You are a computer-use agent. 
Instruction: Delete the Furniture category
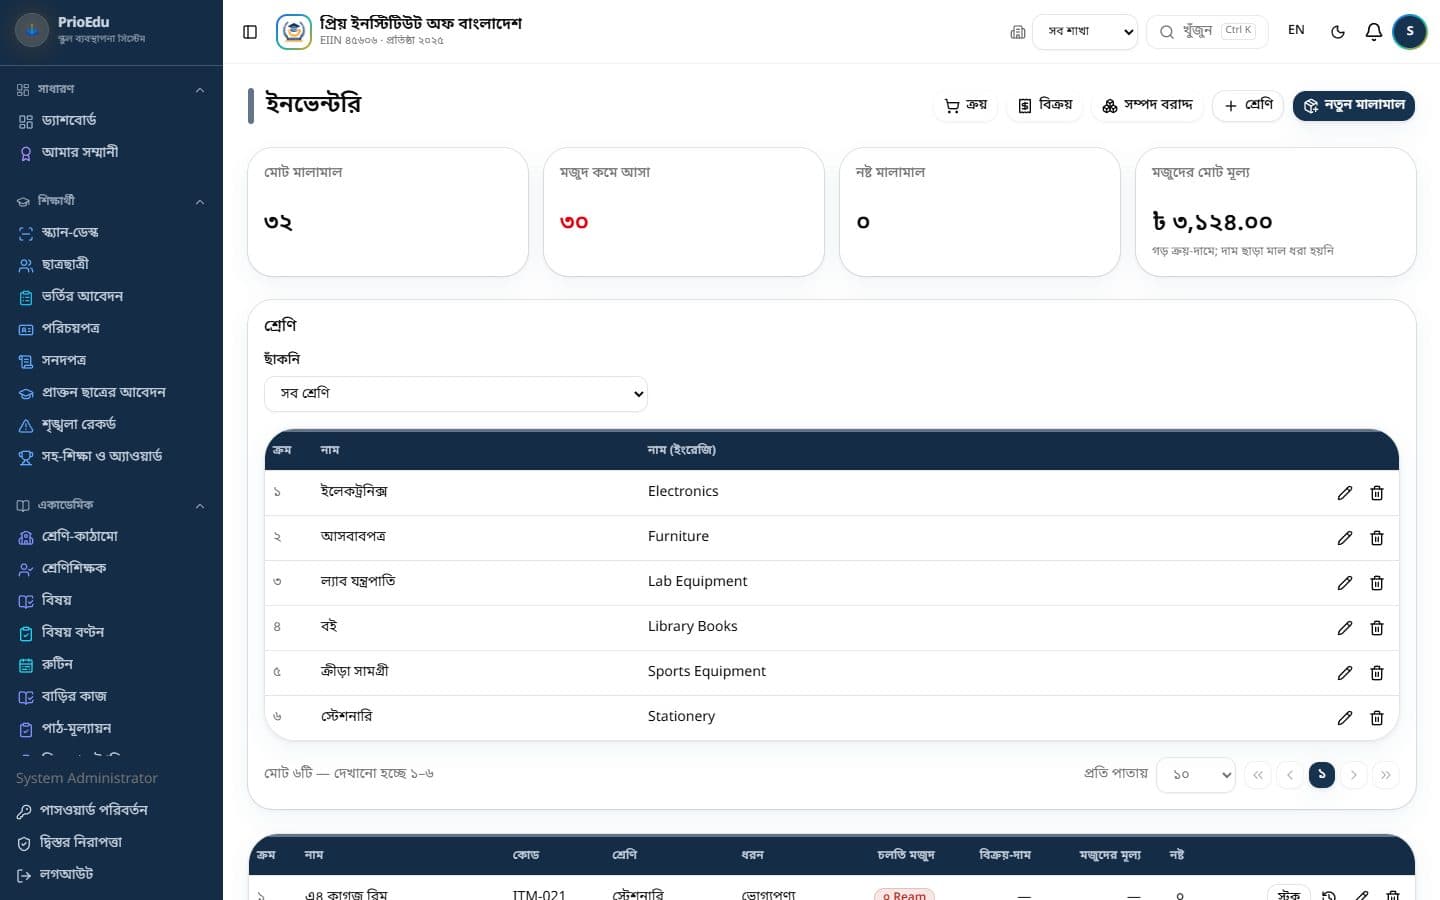(1377, 538)
